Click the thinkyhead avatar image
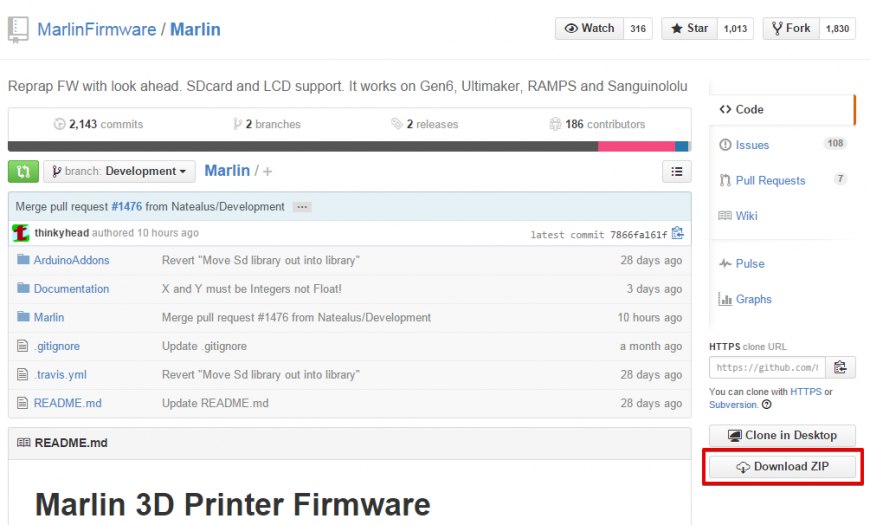Image resolution: width=870 pixels, height=525 pixels. (x=21, y=233)
